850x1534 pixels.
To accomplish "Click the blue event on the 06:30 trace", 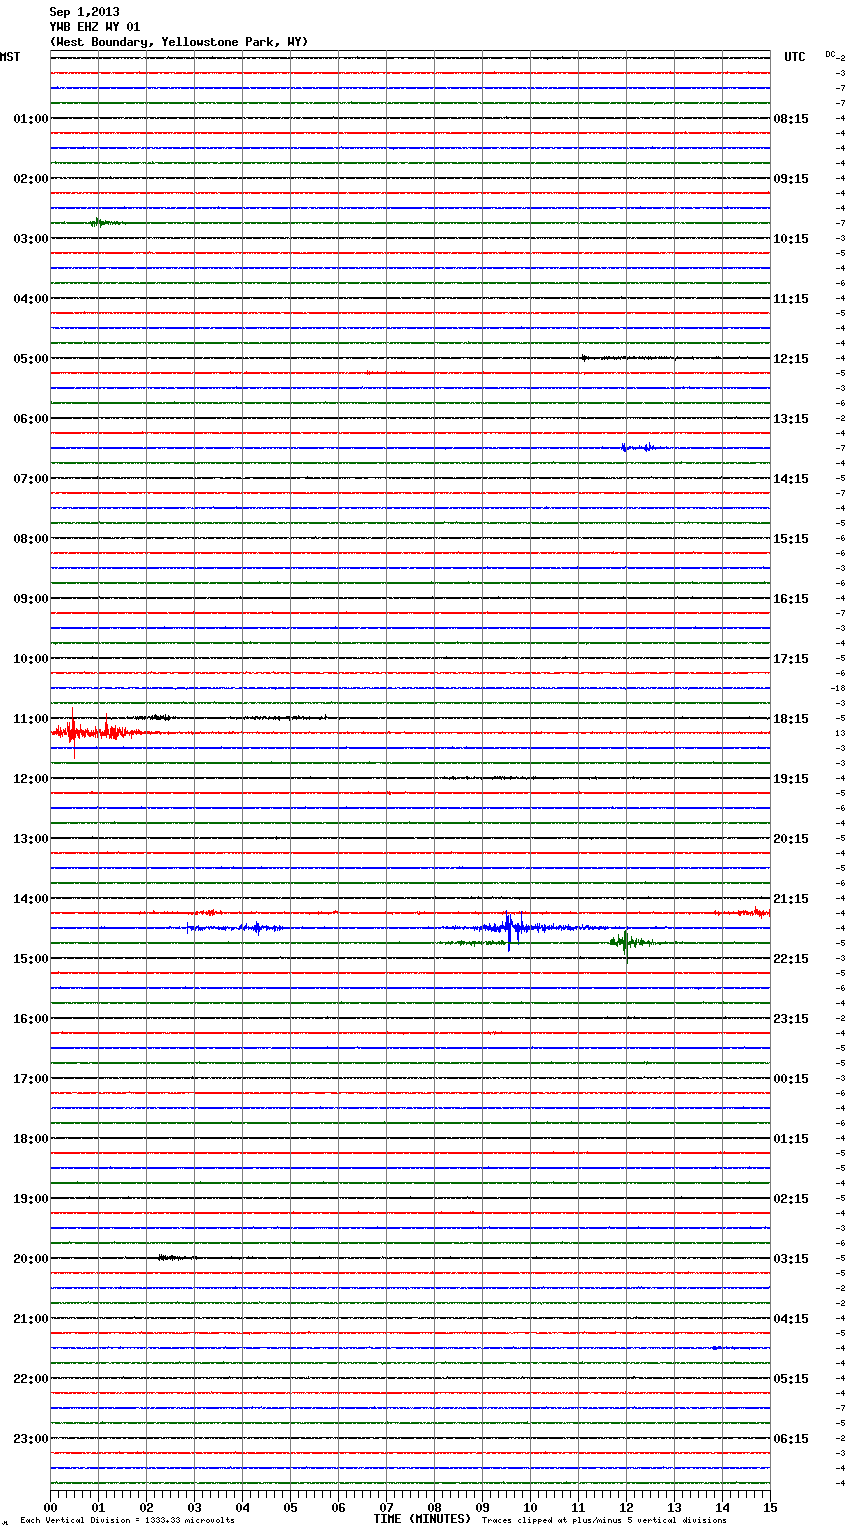I will [x=640, y=448].
